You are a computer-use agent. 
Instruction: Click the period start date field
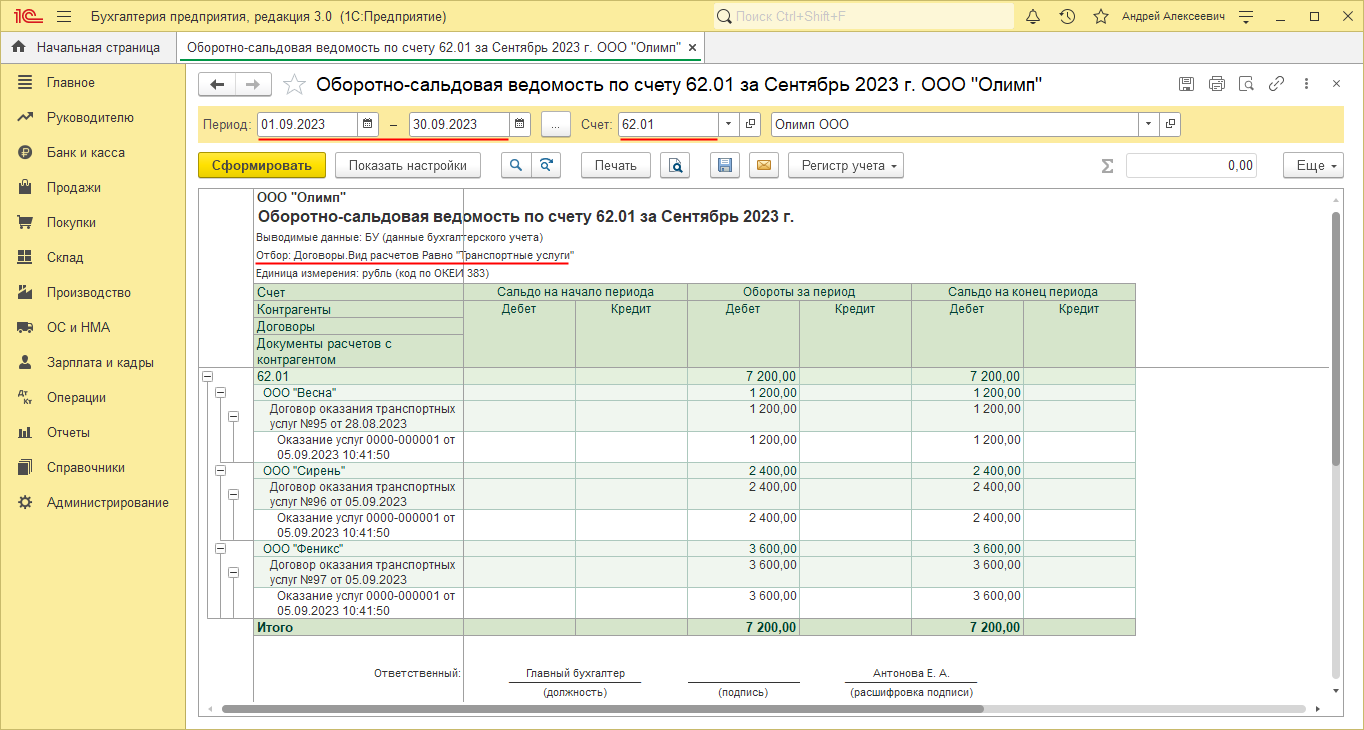click(x=307, y=124)
